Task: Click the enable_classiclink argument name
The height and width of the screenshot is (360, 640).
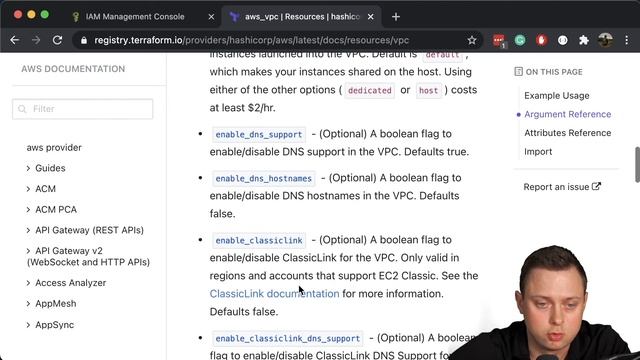Action: click(259, 240)
